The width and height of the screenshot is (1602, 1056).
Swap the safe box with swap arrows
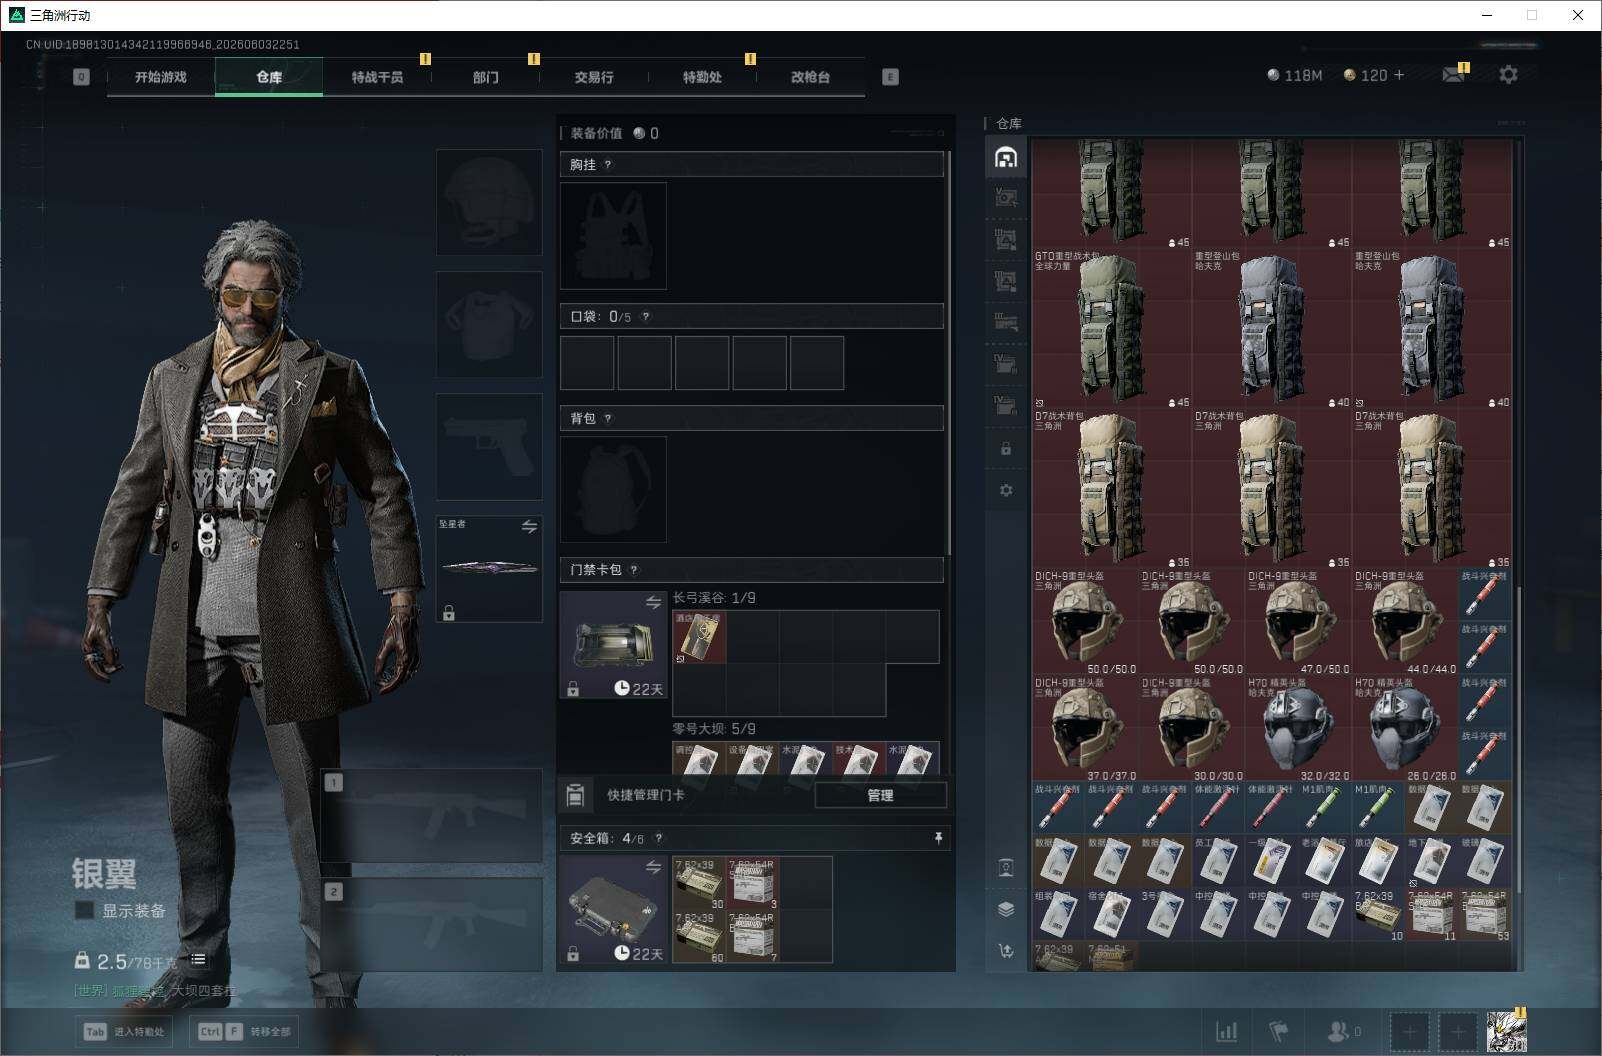tap(653, 867)
